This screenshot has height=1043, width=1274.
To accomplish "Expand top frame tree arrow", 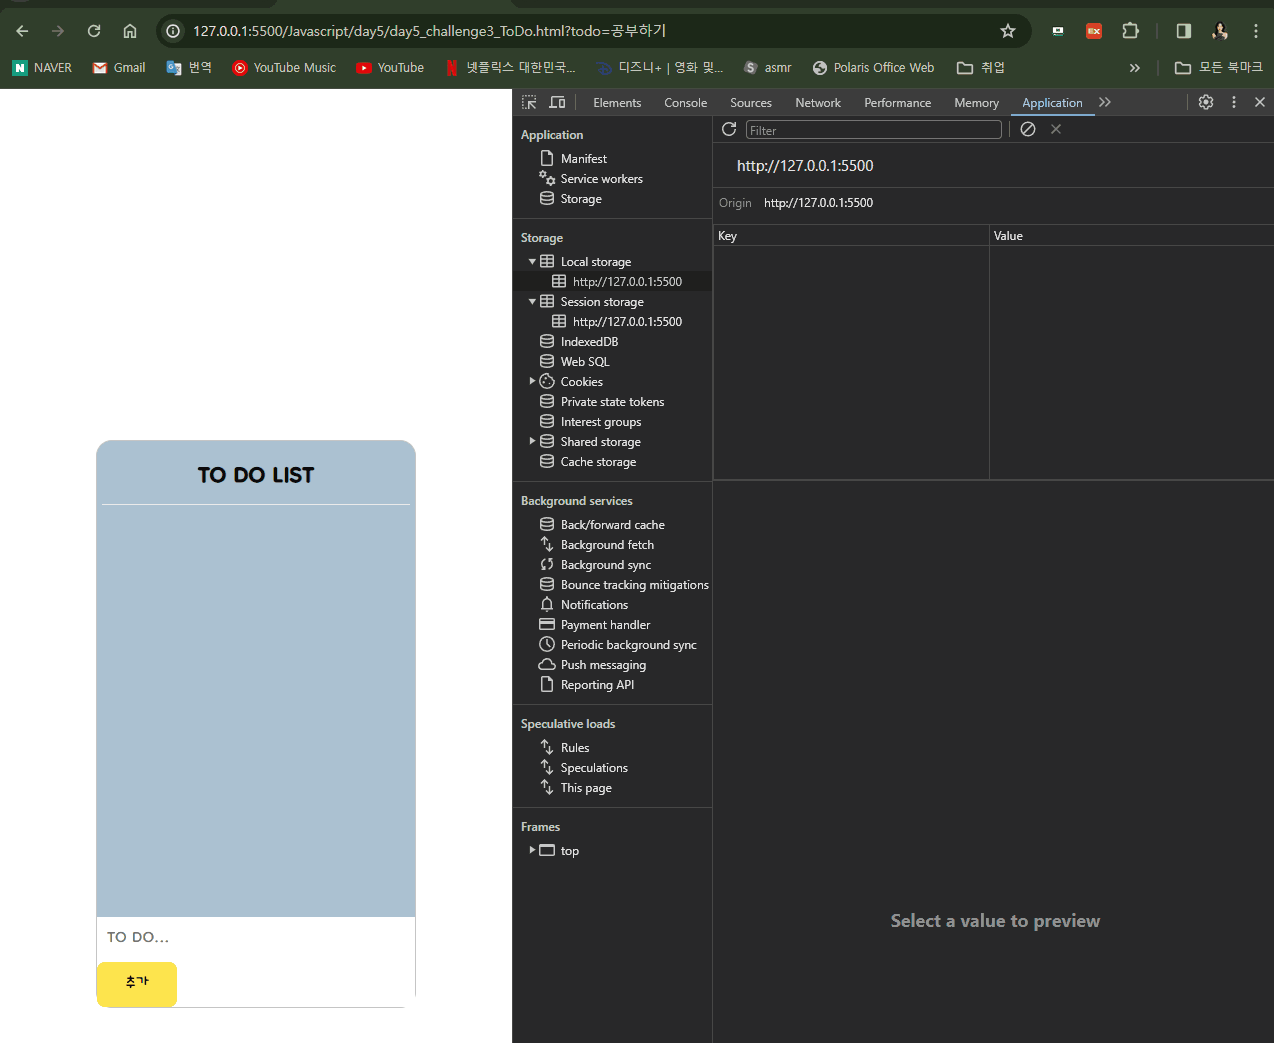I will click(x=532, y=851).
